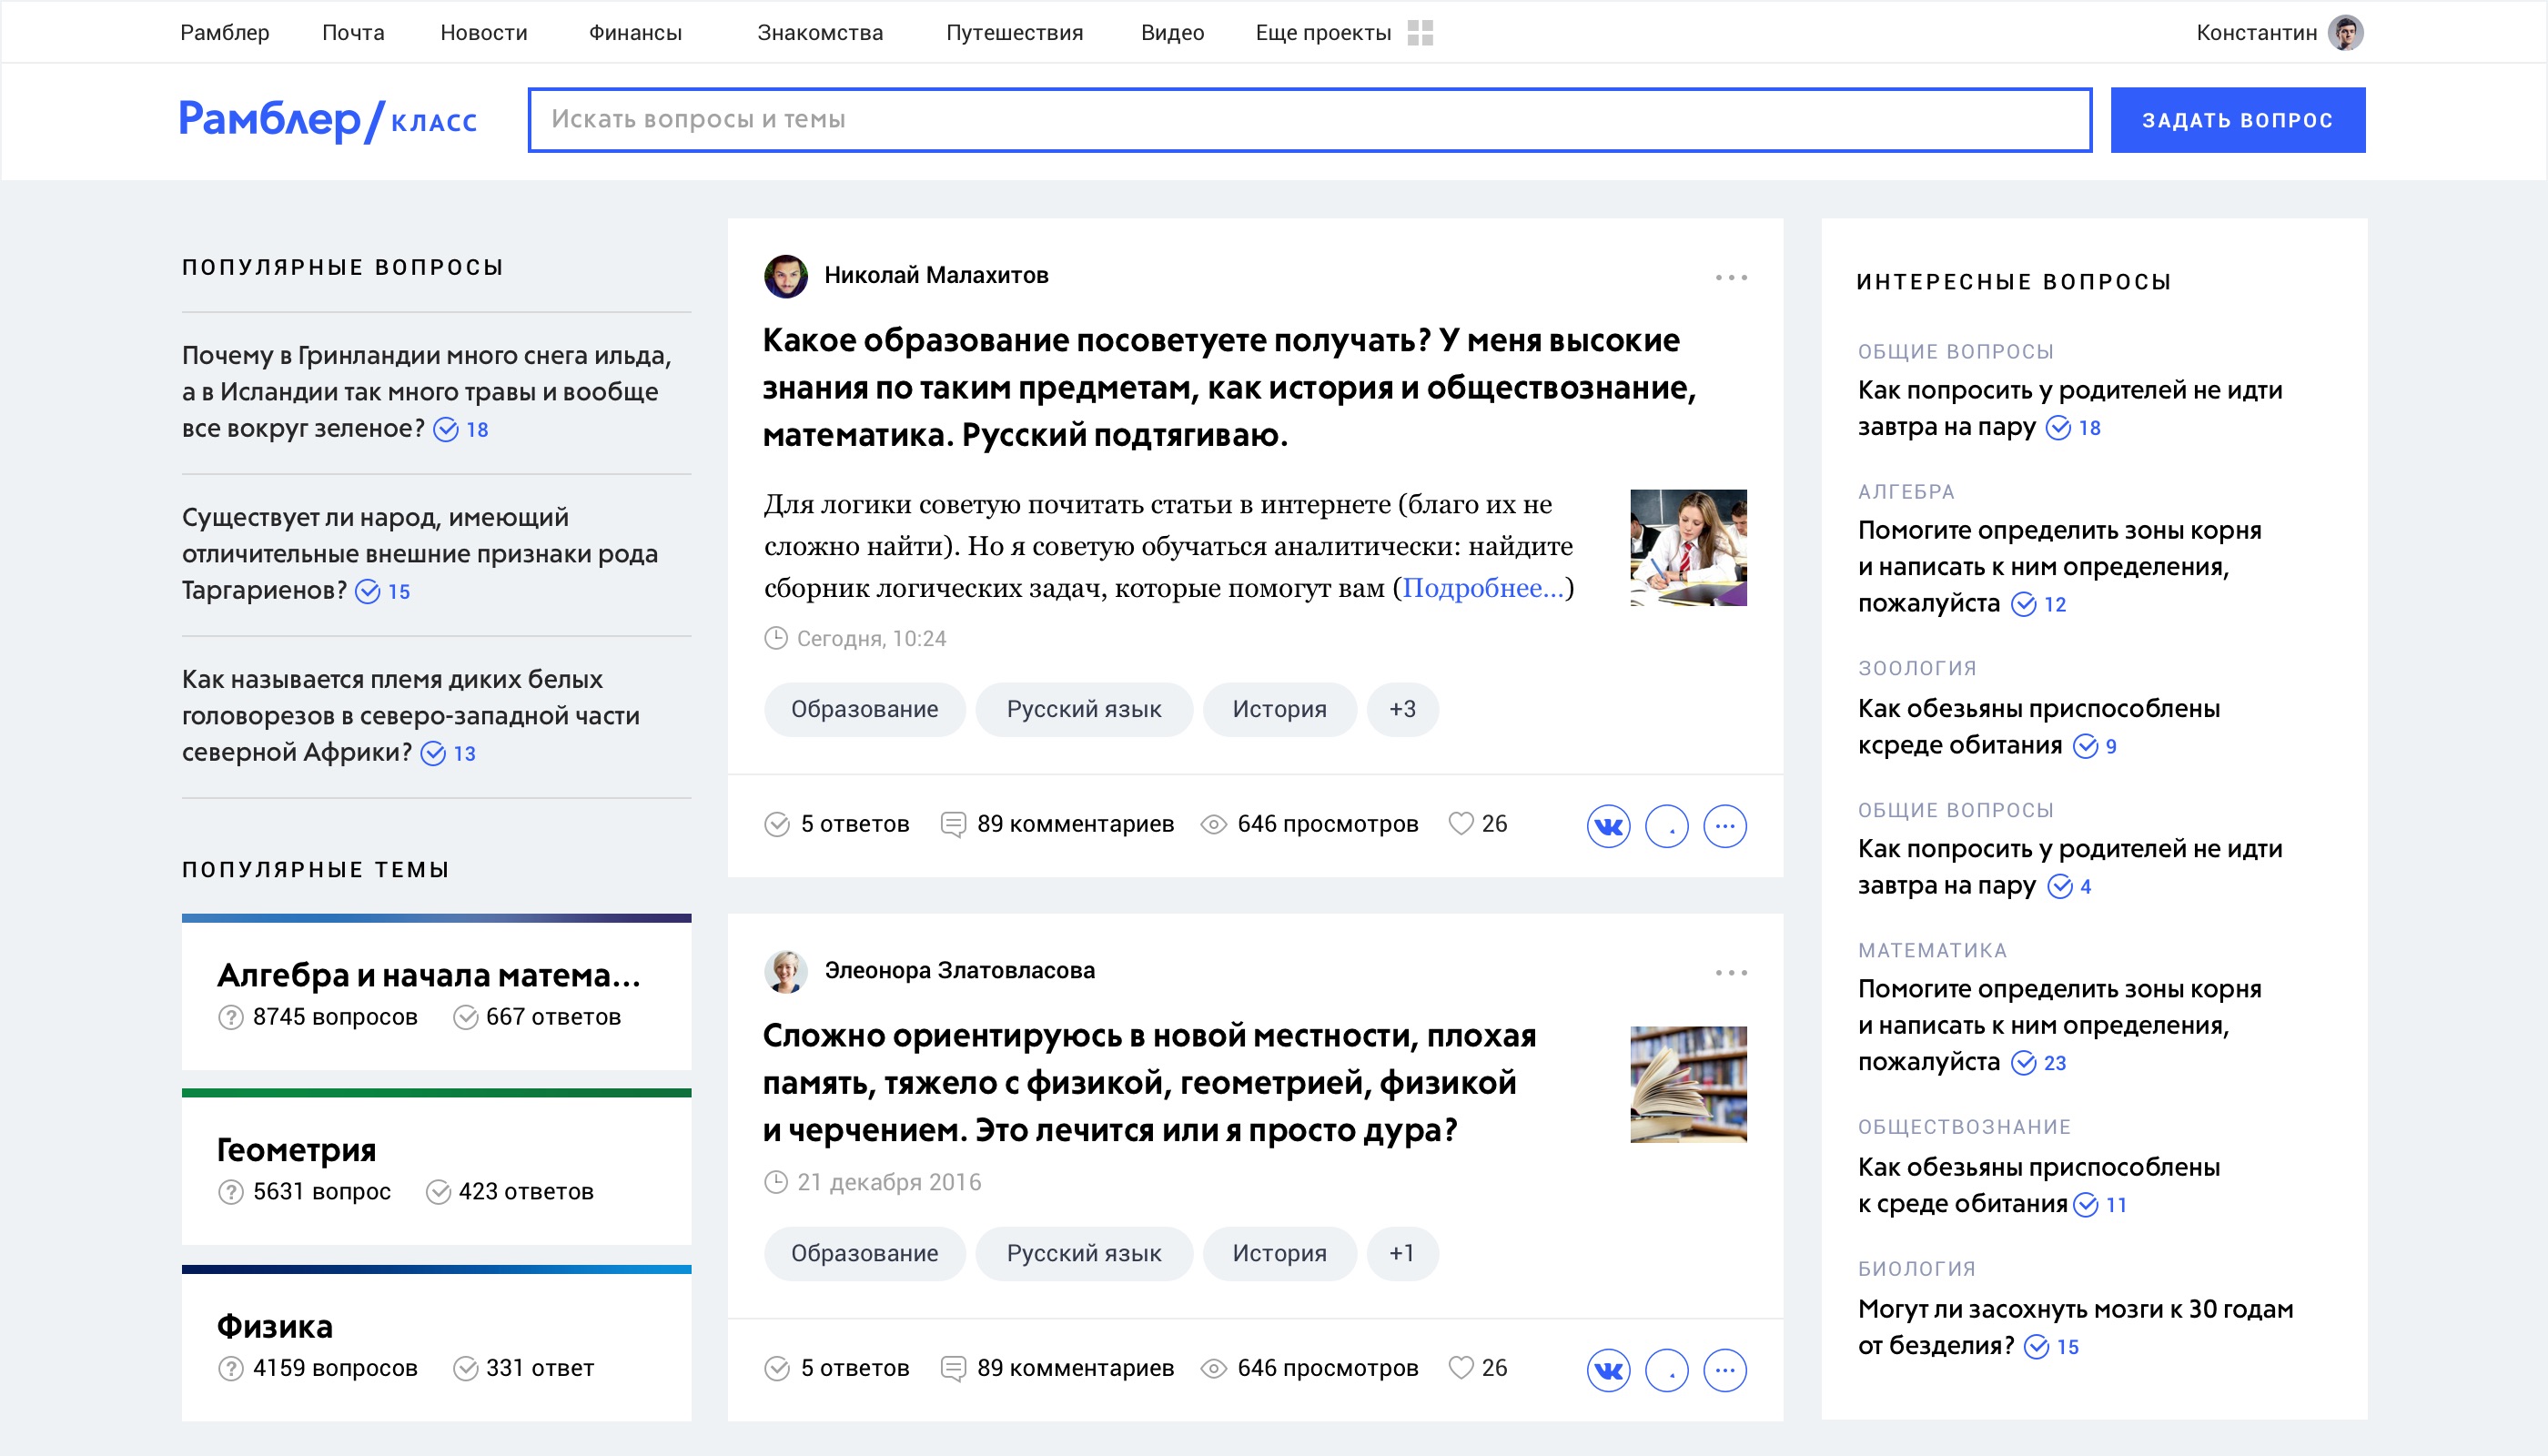Click middle round share icon on first question
Screen dimensions: 2548x1456
pos(1667,826)
